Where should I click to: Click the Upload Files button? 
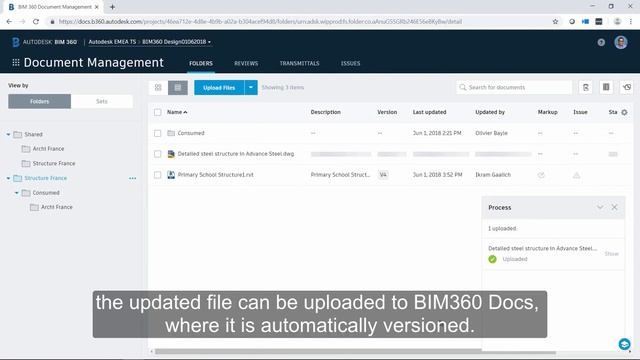[219, 87]
